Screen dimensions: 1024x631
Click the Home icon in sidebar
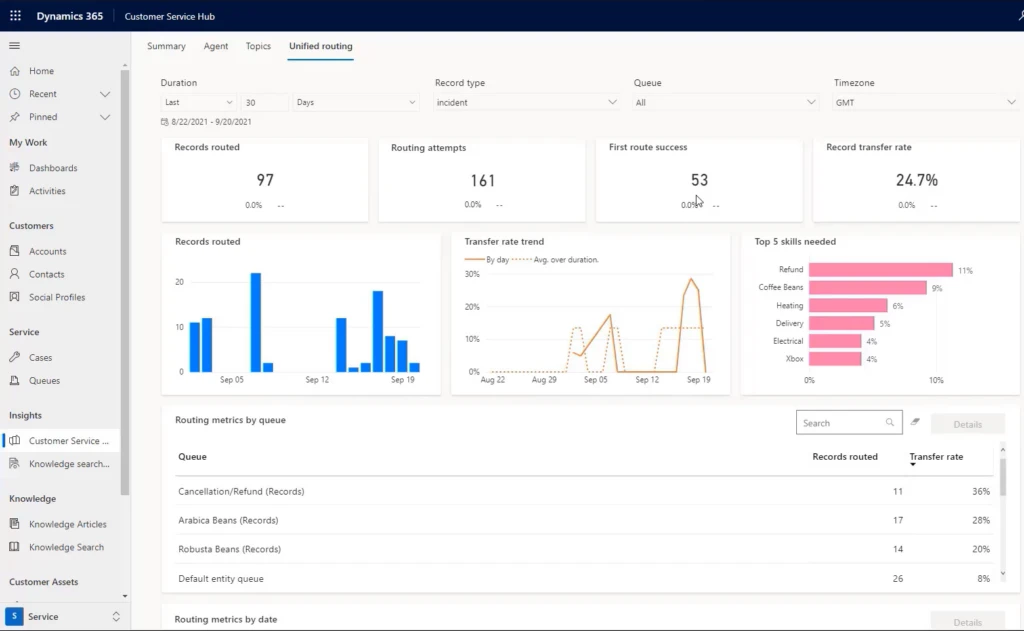coord(15,71)
